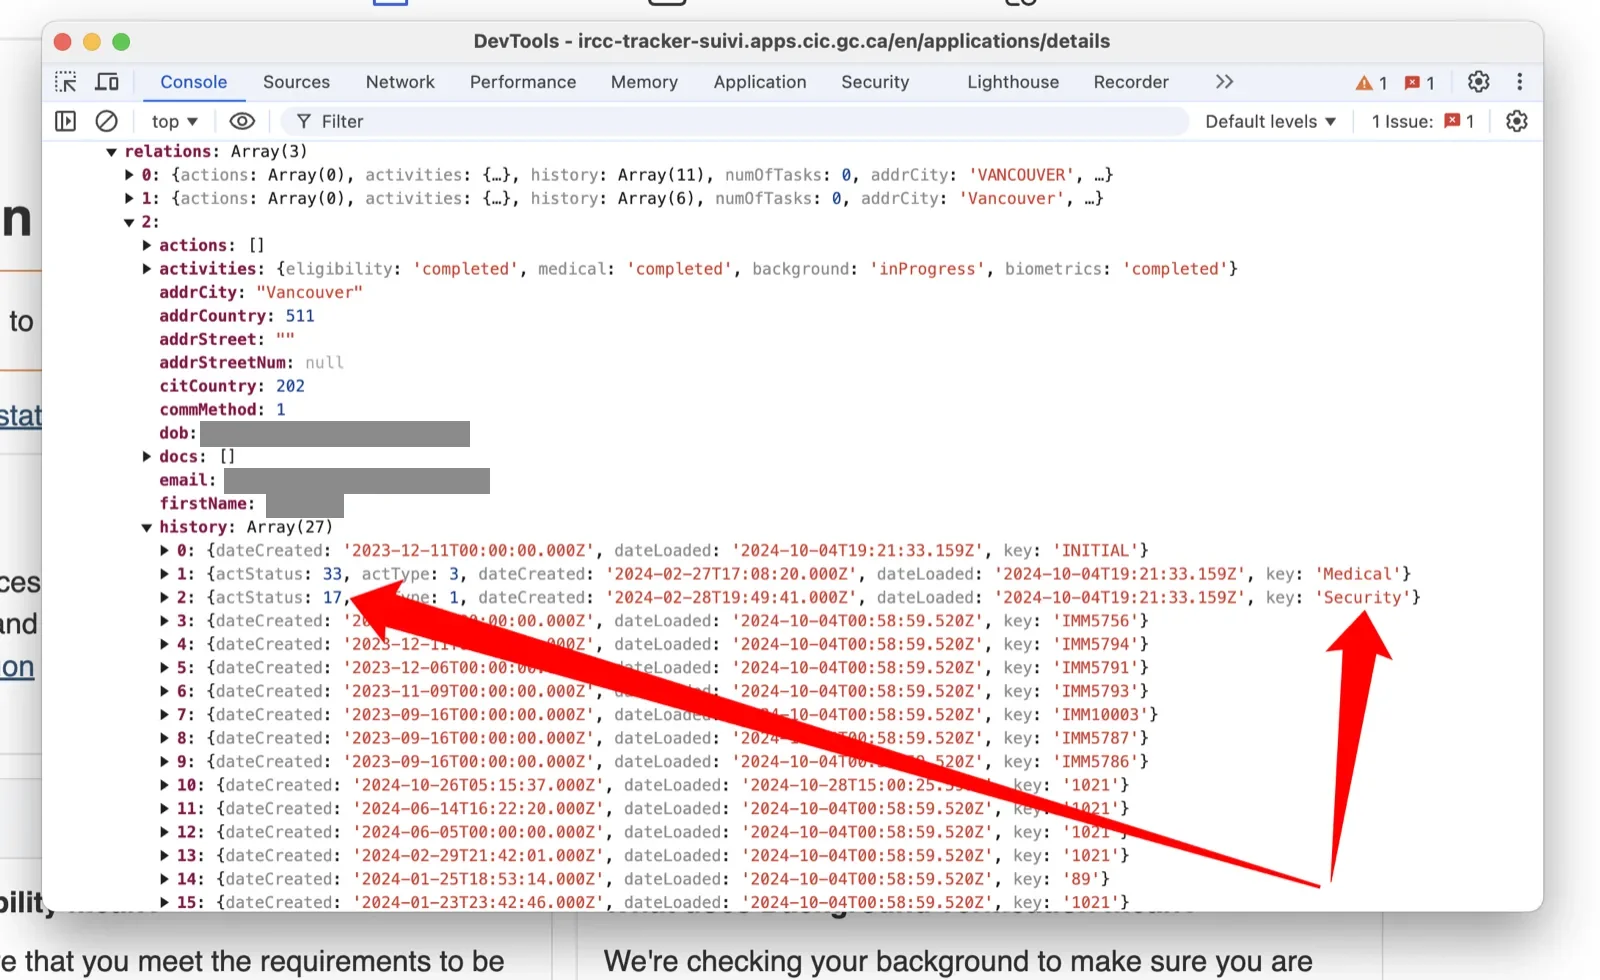The width and height of the screenshot is (1600, 980).
Task: Clear the console with the ban icon
Action: 106,121
